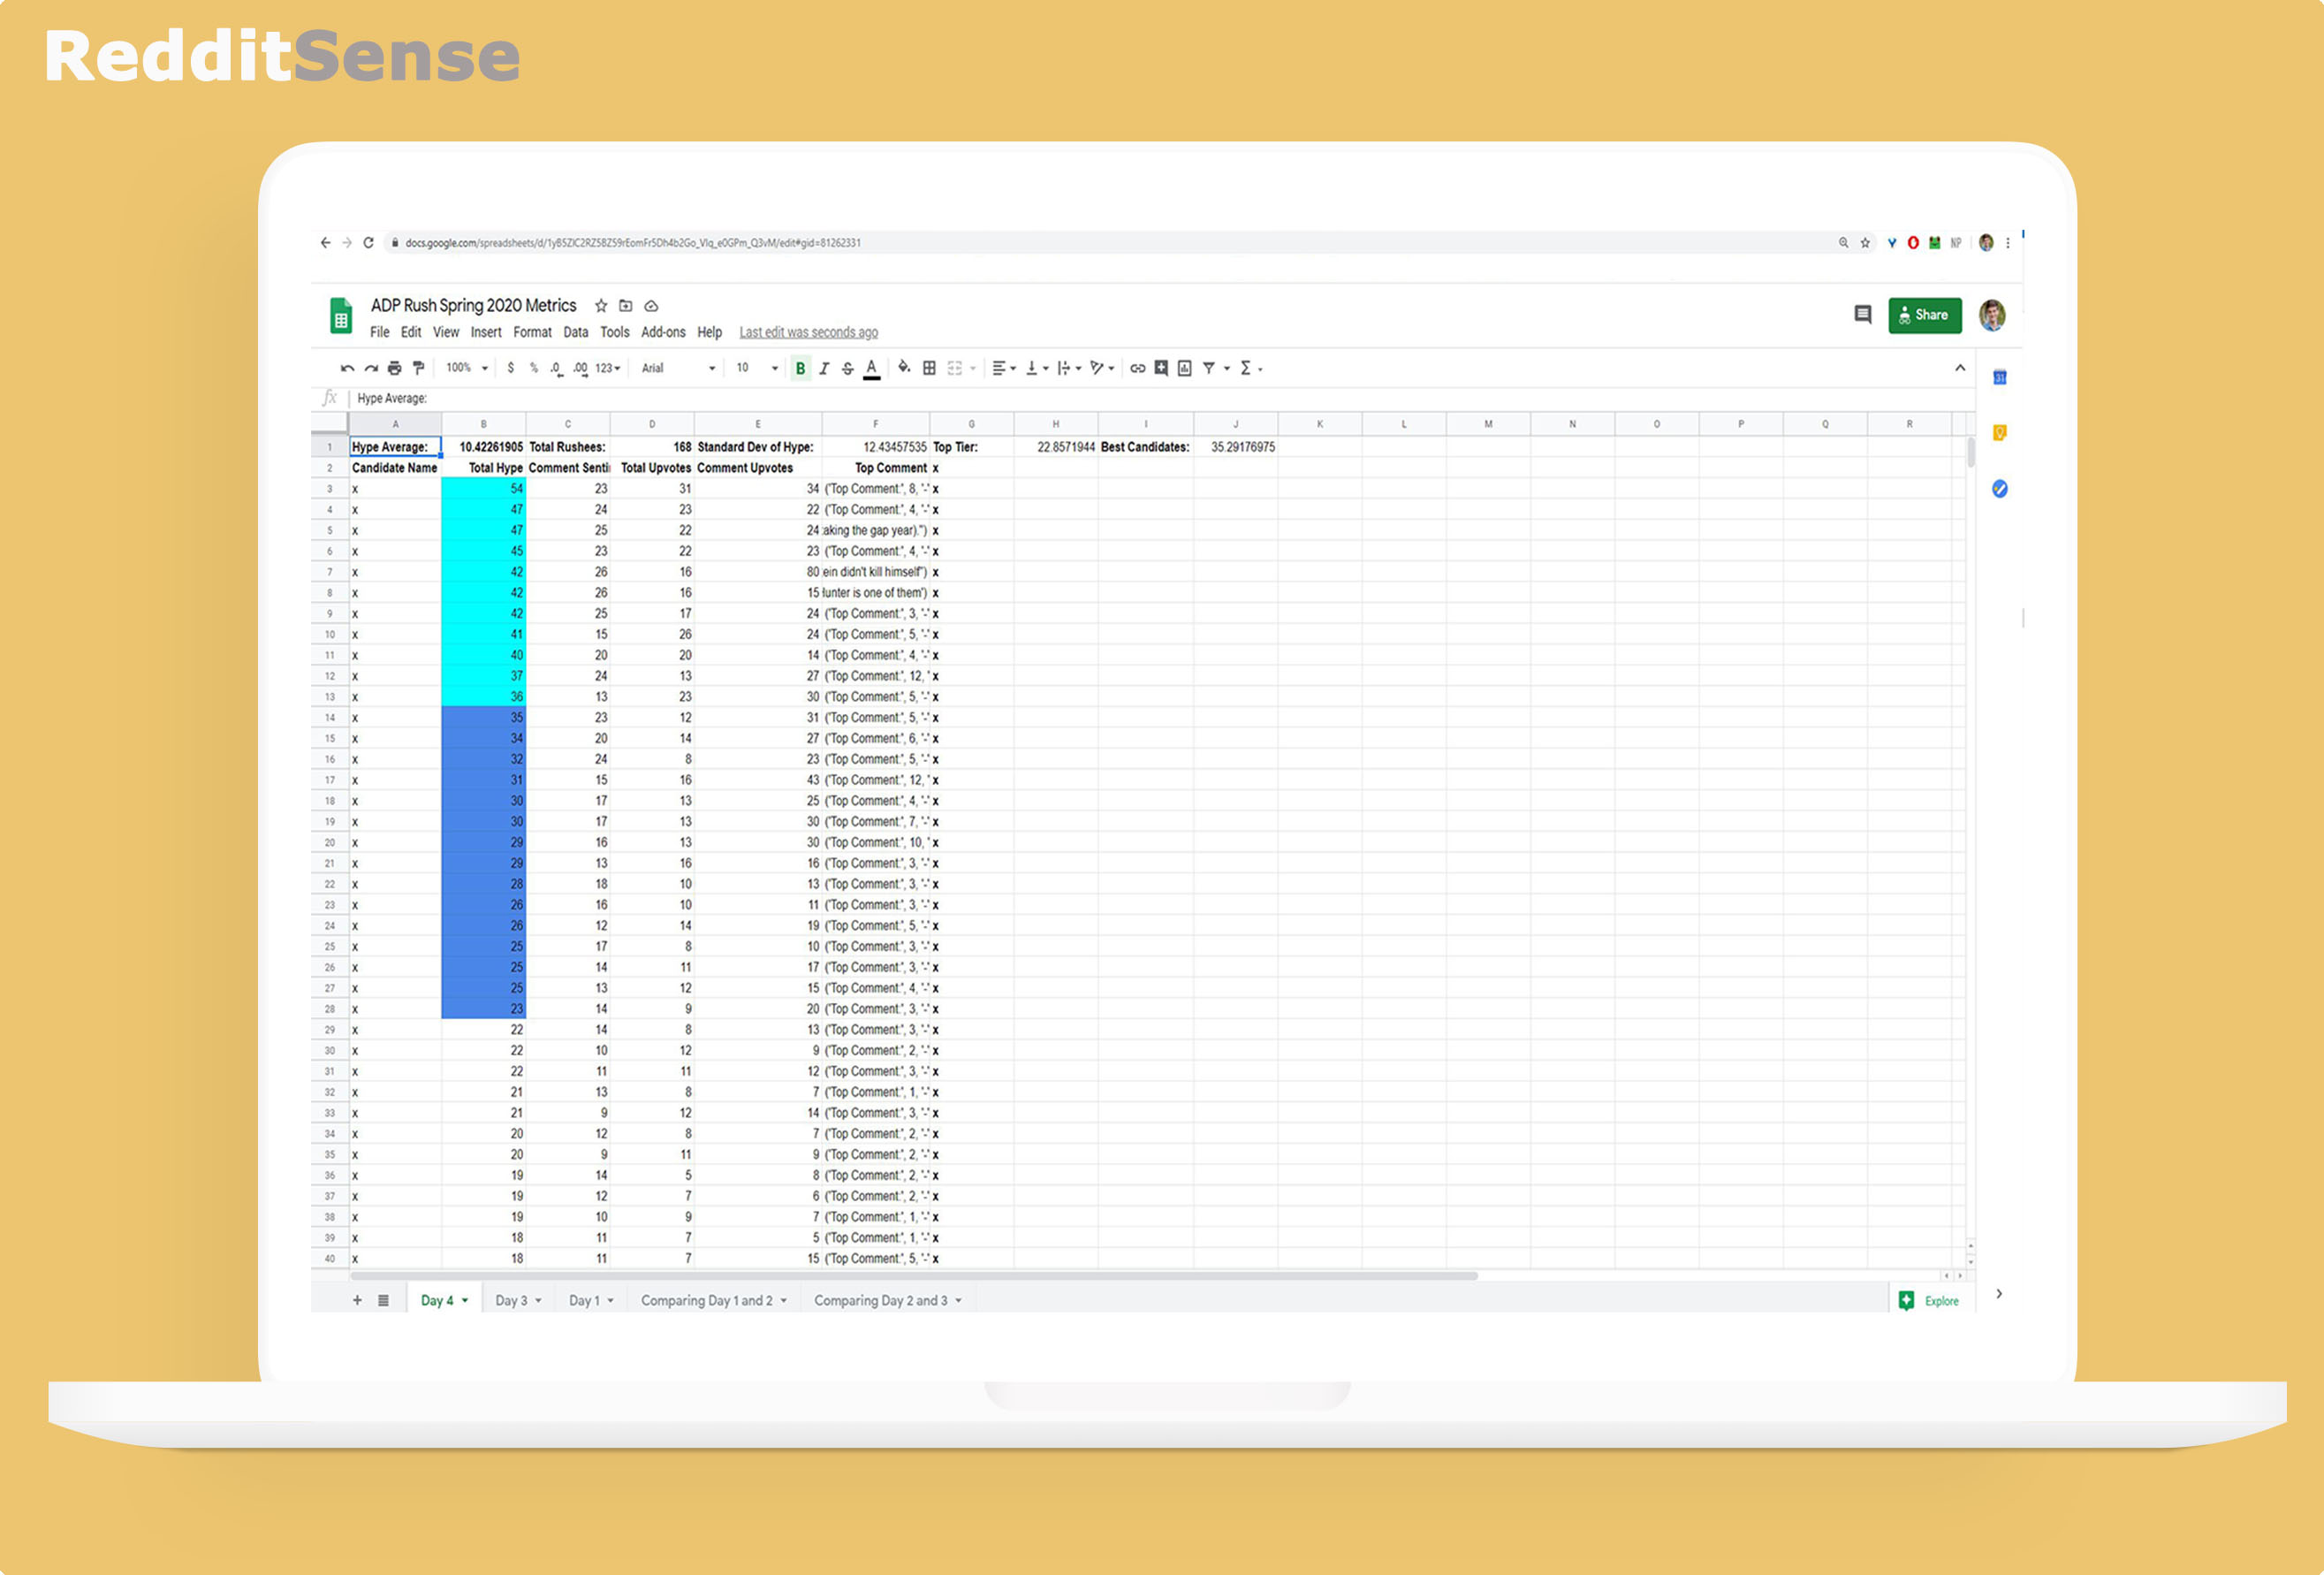Click the green Share button
Screen dimensions: 2324x1575
(1925, 315)
